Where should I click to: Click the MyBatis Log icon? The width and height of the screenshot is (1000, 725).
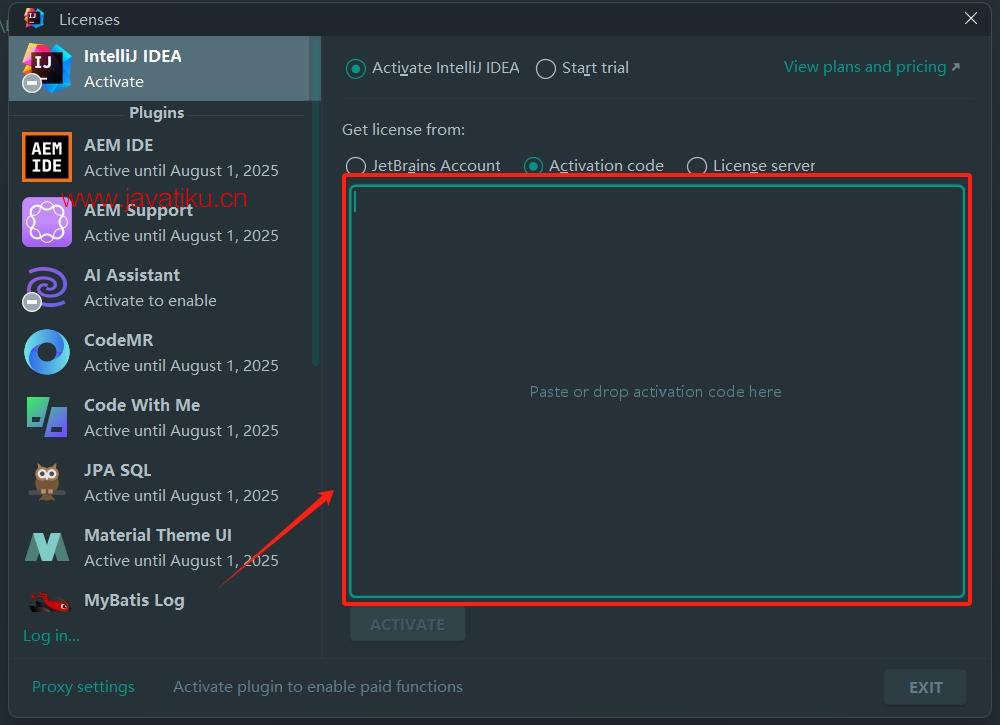[49, 602]
